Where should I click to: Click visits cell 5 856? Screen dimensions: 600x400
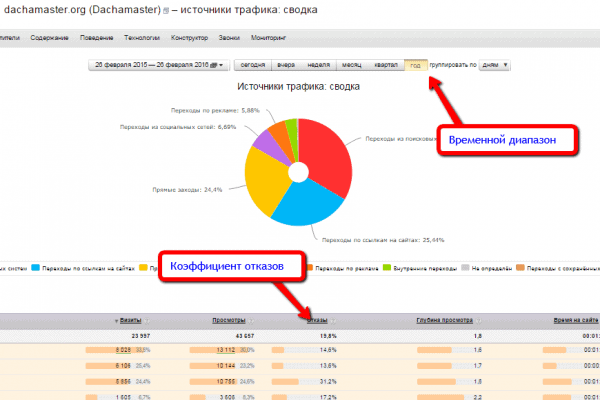pos(123,382)
